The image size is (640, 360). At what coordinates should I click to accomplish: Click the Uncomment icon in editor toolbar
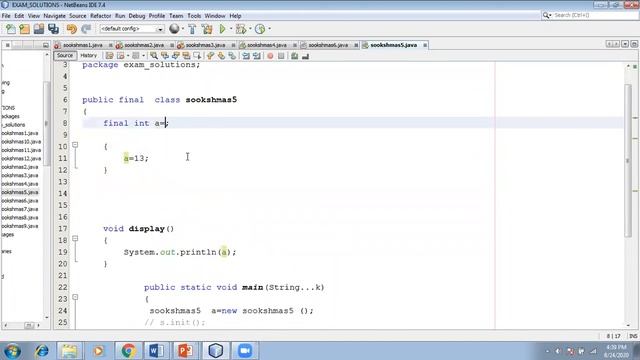coord(305,56)
